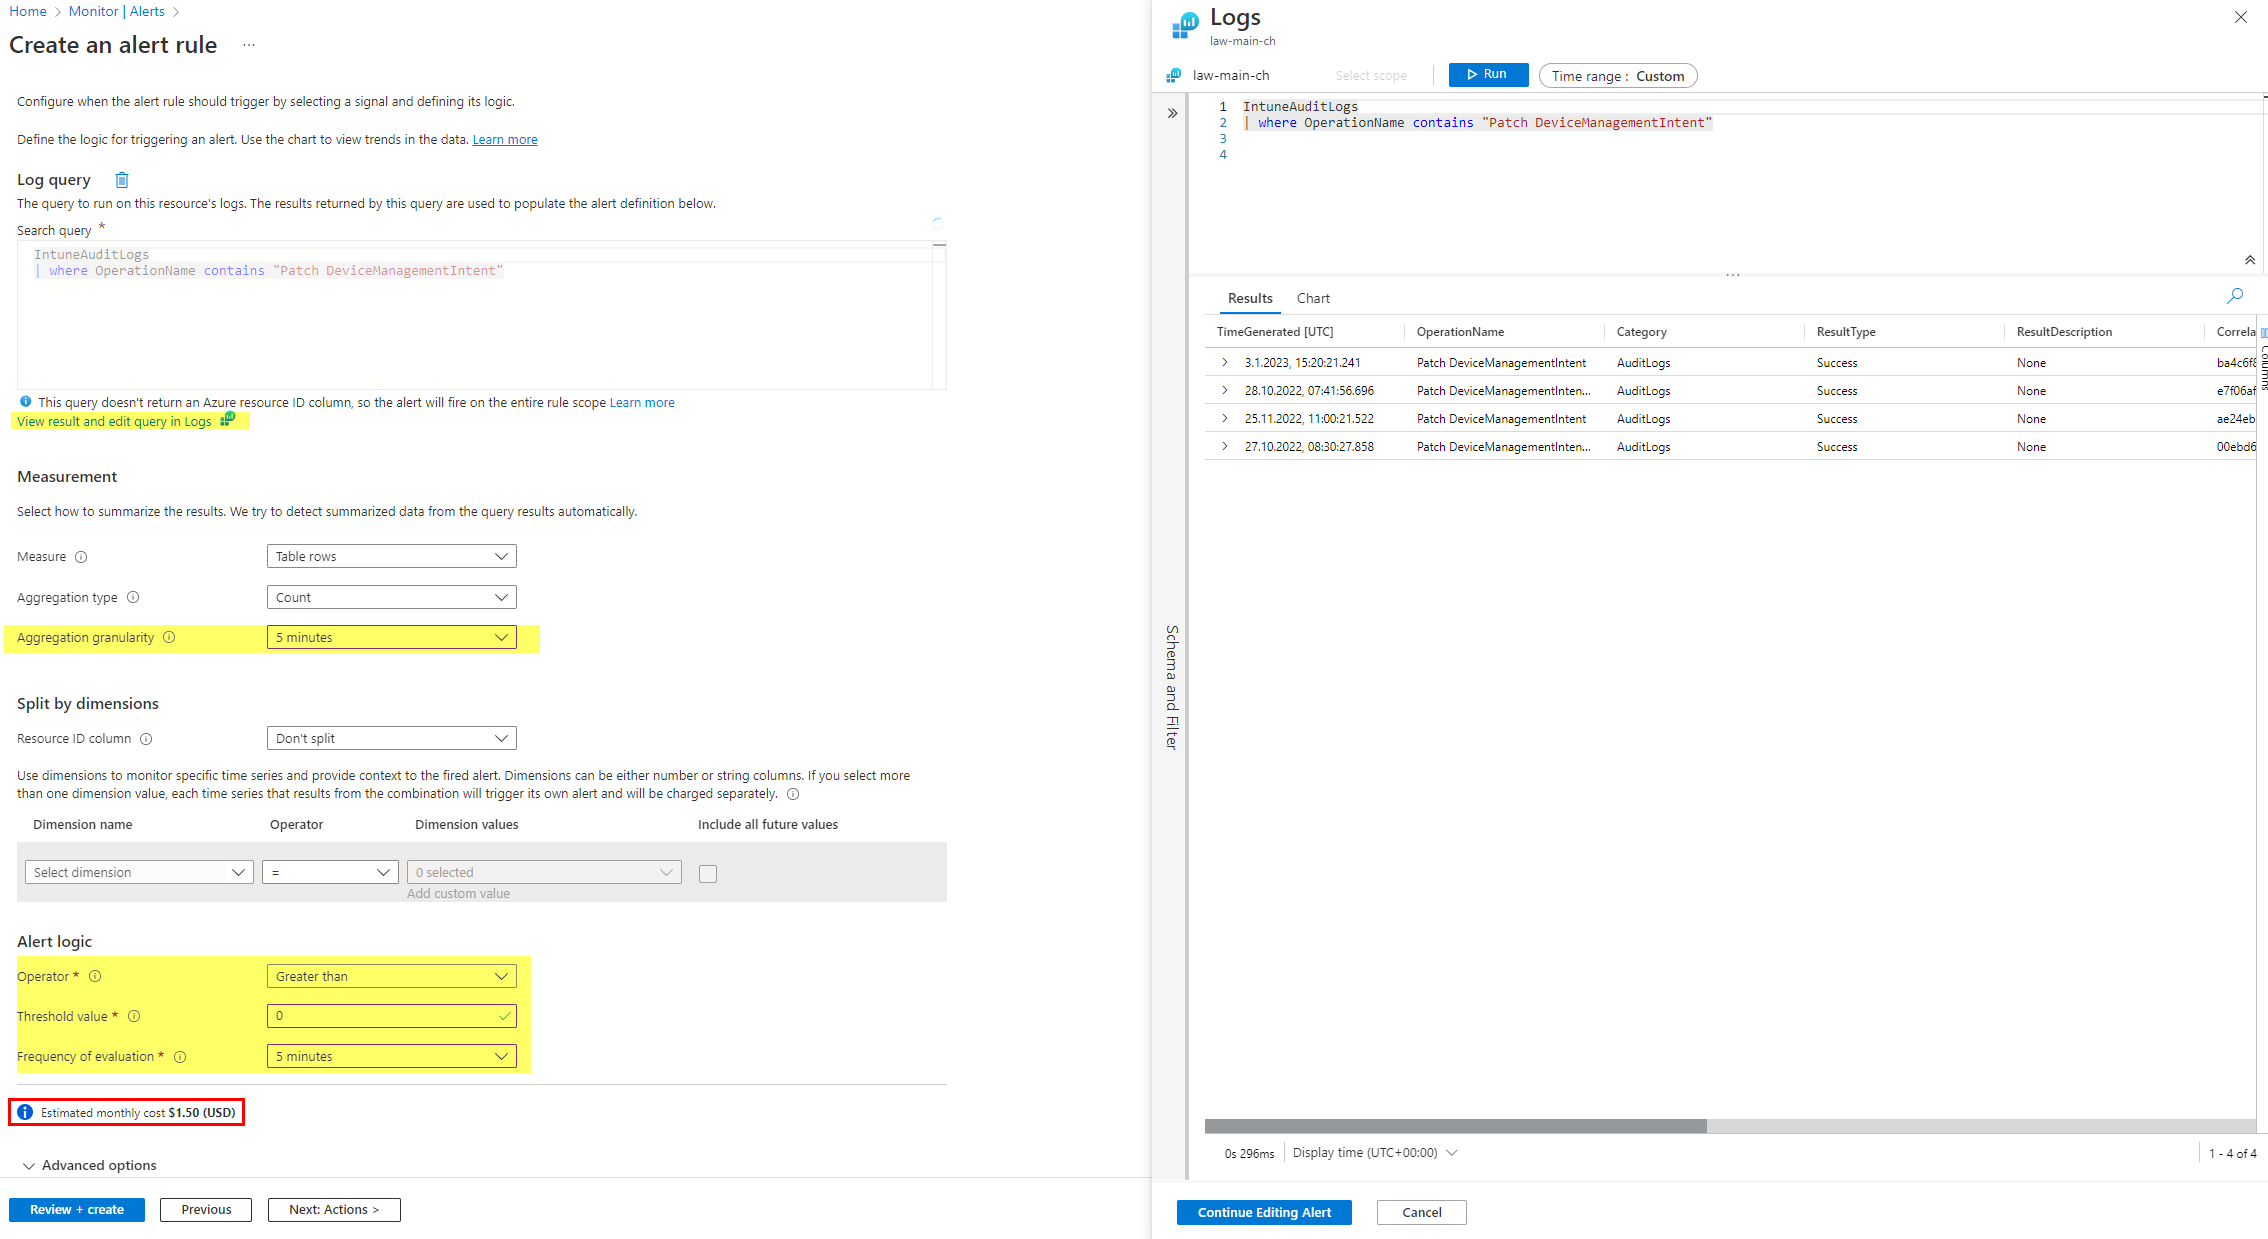Select the Results tab
Screen dimensions: 2268x1239
pos(1250,299)
